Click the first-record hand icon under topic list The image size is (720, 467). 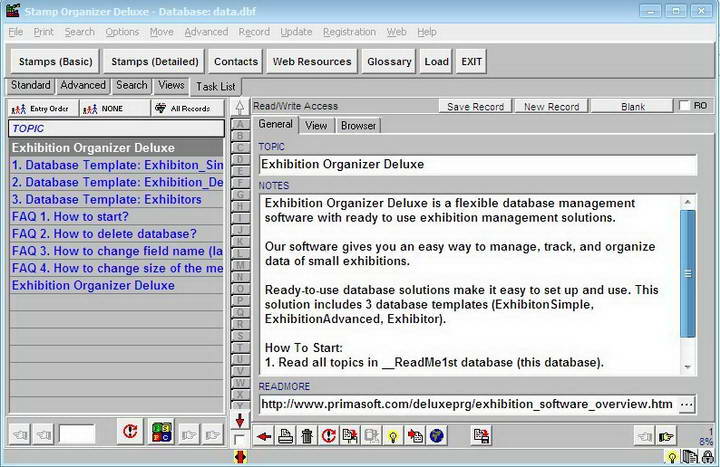20,434
